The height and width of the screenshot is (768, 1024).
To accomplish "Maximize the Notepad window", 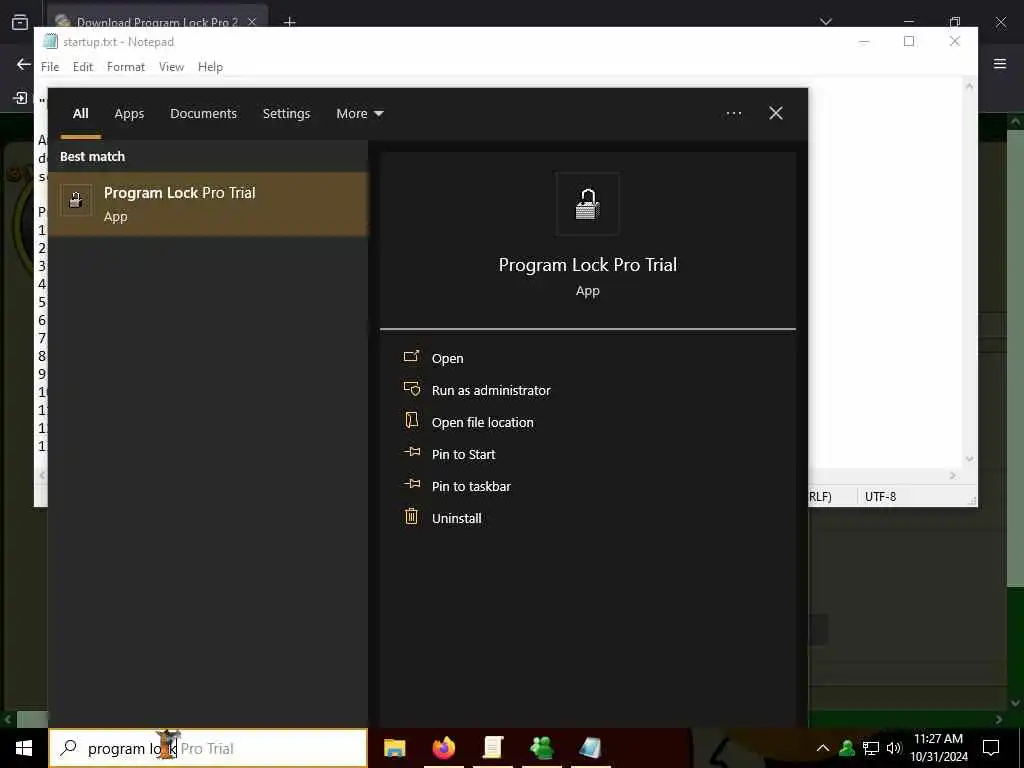I will [909, 42].
